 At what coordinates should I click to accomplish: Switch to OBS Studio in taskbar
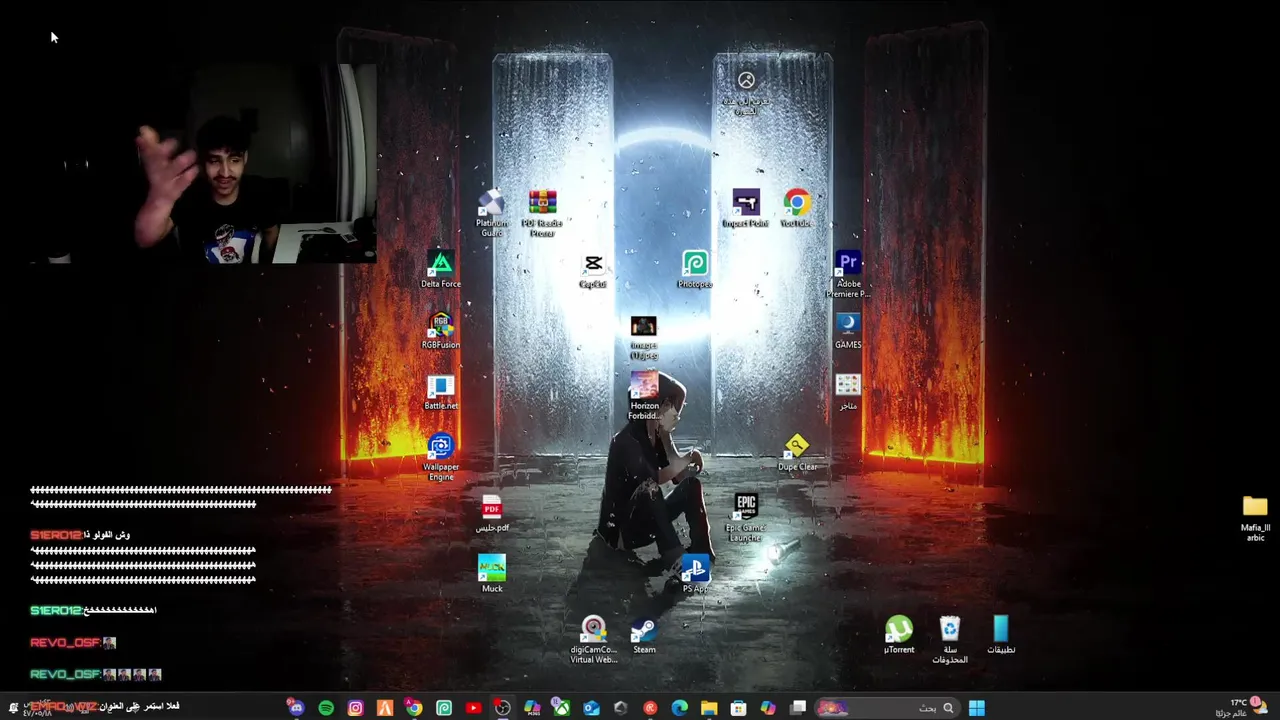coord(503,708)
